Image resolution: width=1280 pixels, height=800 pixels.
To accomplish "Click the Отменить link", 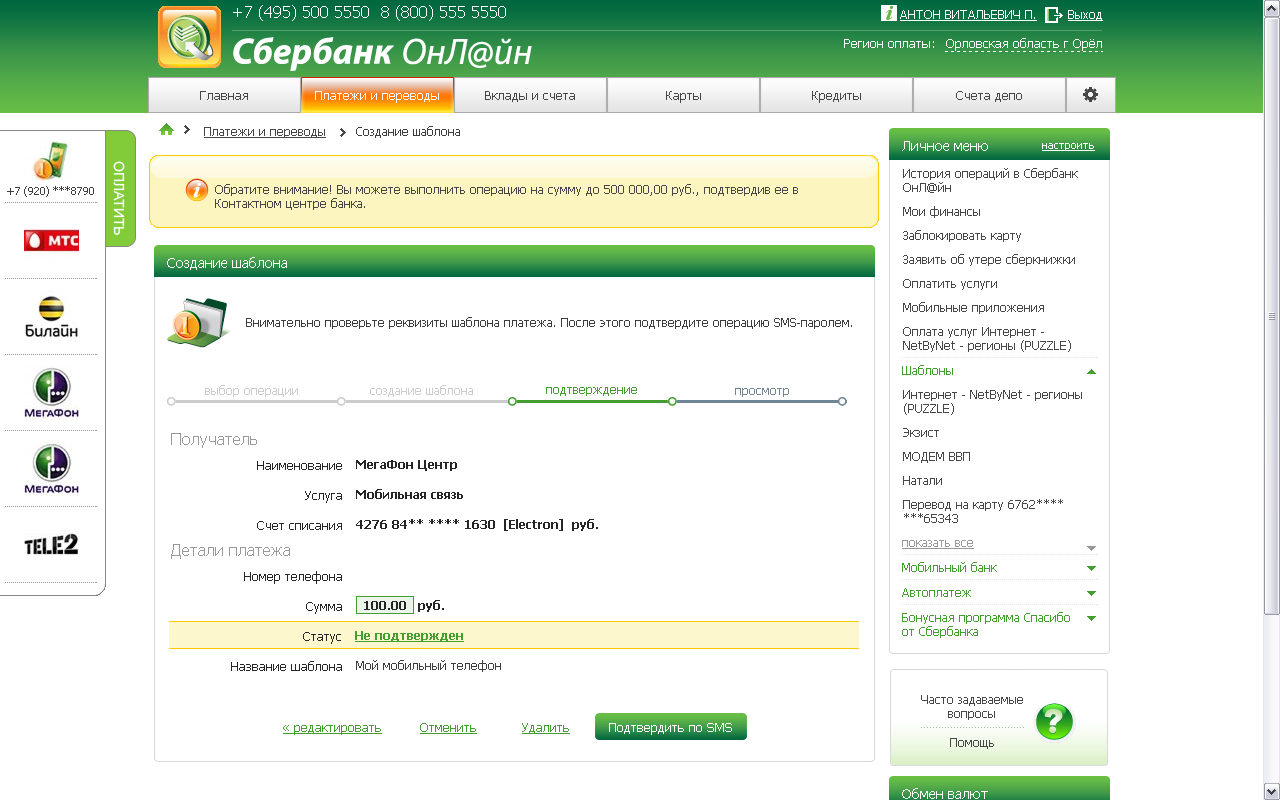I will coord(448,728).
